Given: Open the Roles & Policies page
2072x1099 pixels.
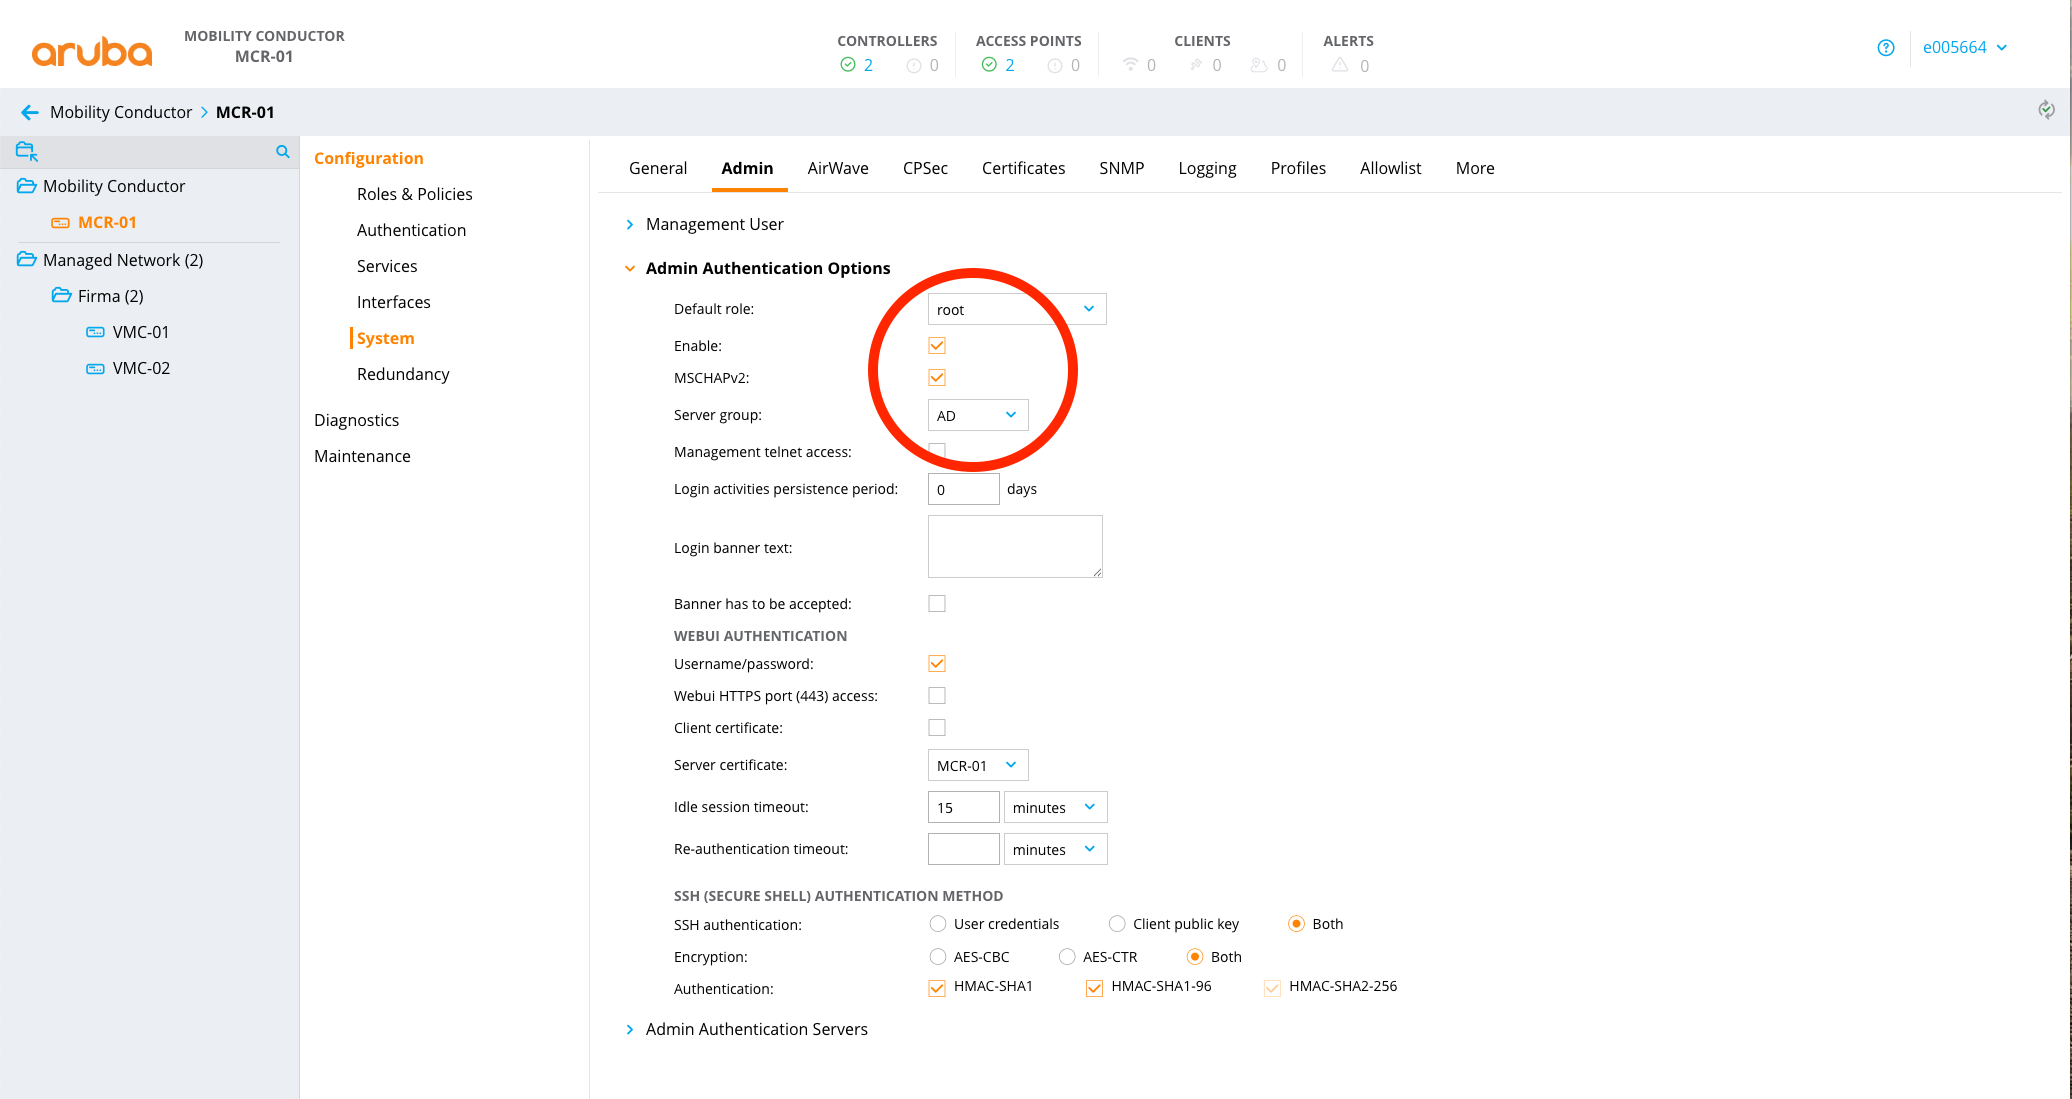Looking at the screenshot, I should pos(414,194).
